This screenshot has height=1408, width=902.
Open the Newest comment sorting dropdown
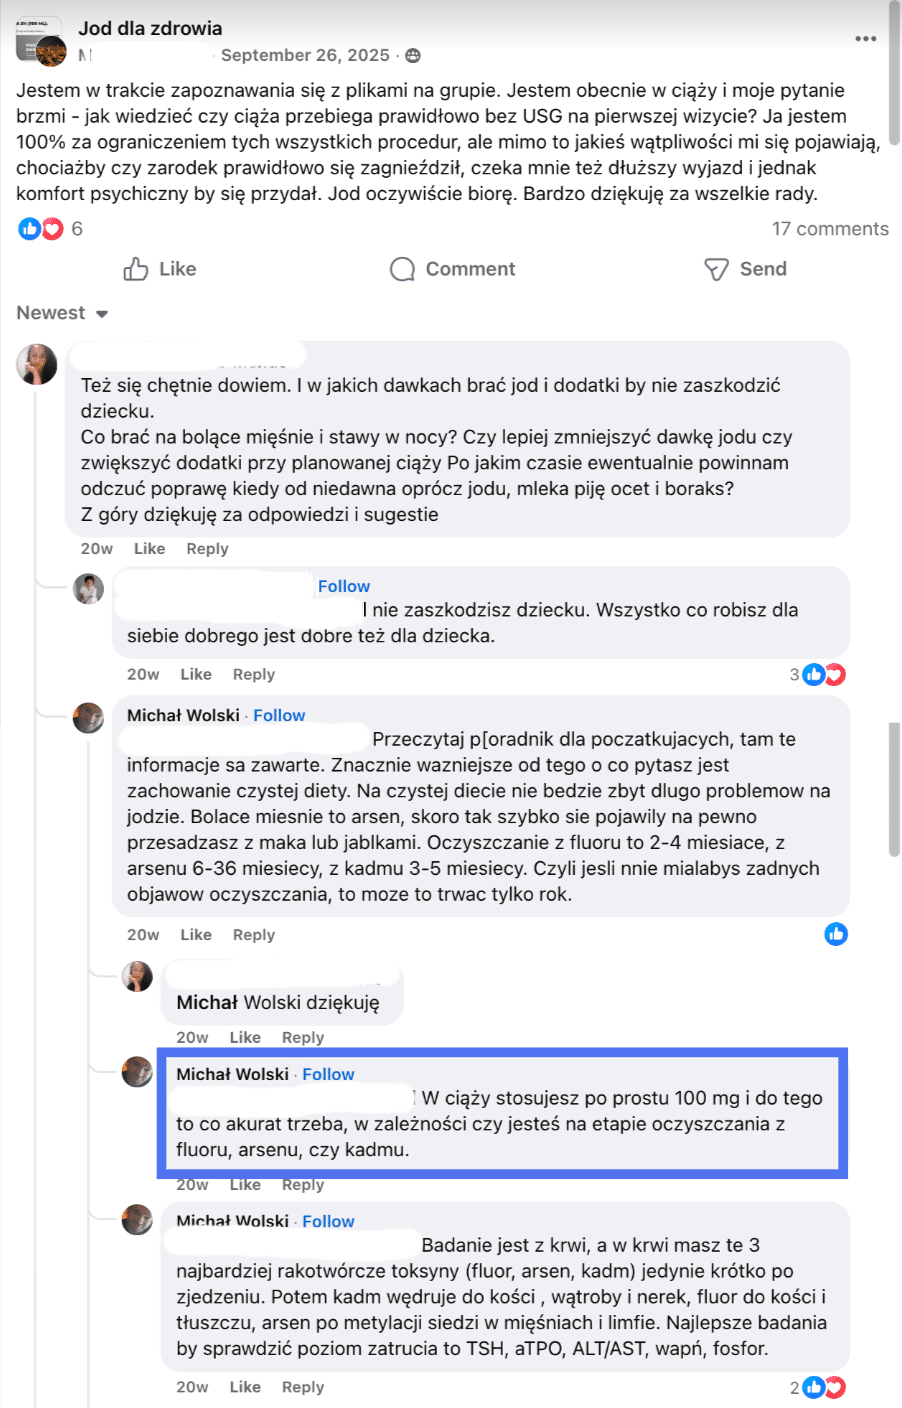62,313
